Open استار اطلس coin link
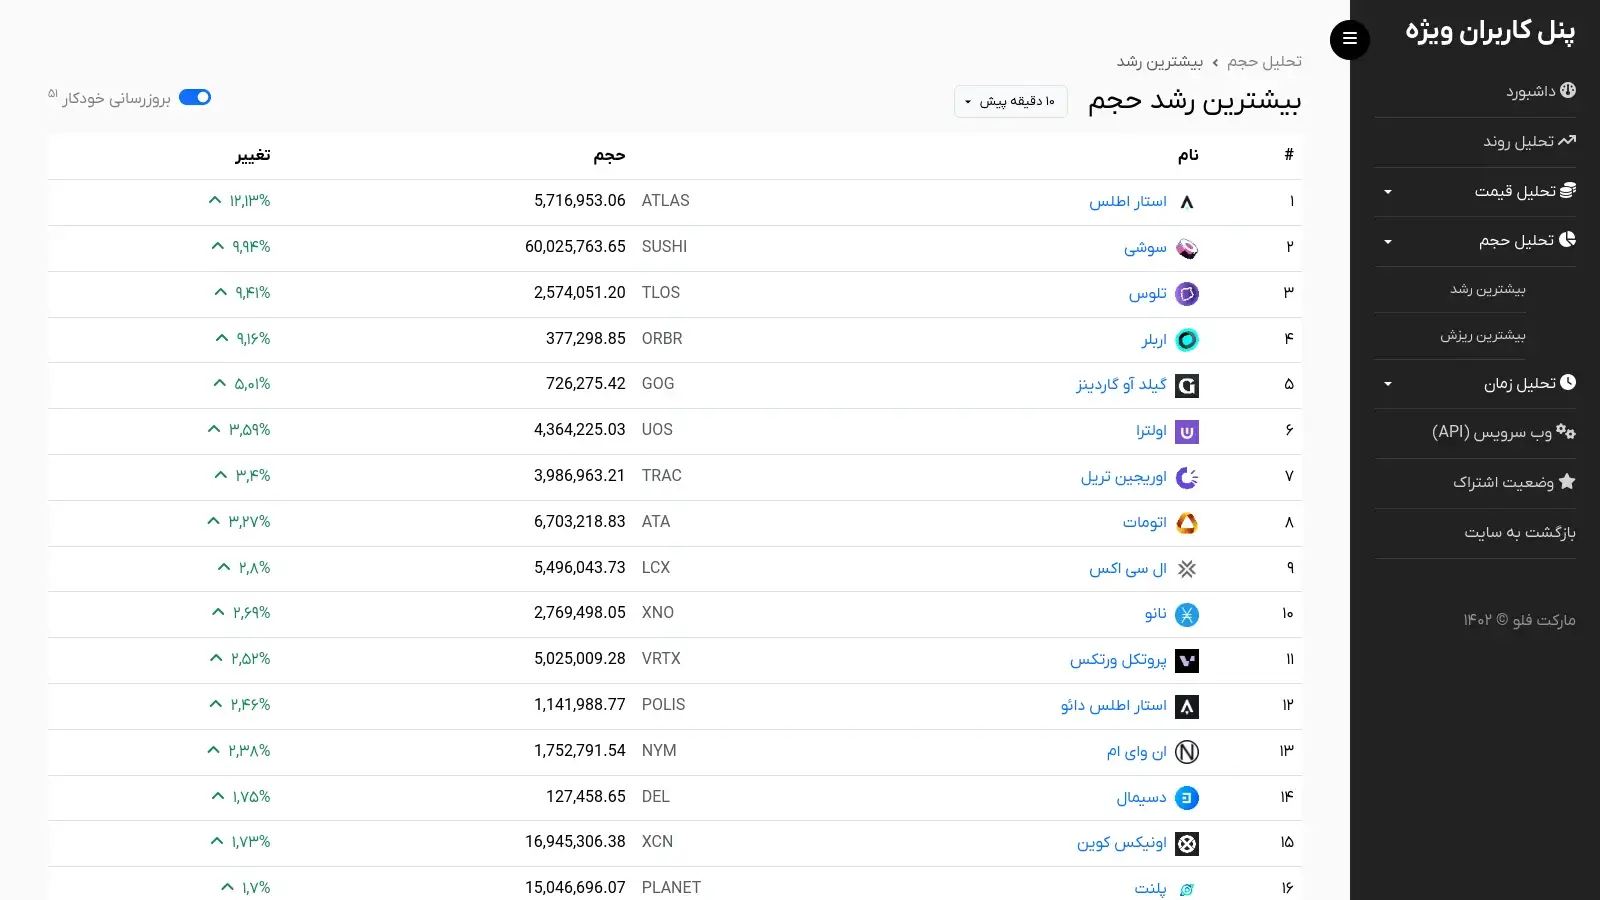The image size is (1600, 900). 1128,201
